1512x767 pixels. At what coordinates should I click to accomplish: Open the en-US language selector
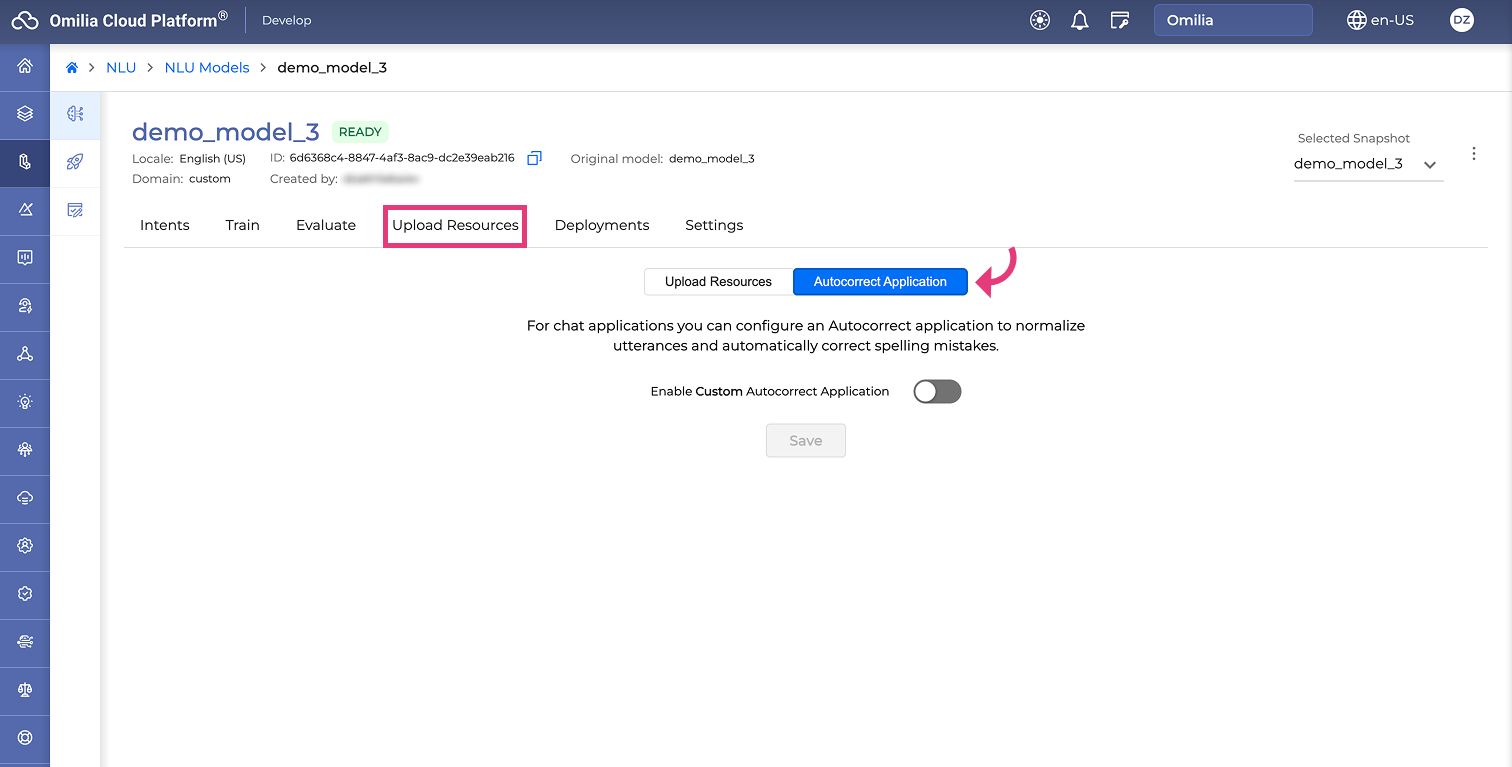click(x=1380, y=20)
